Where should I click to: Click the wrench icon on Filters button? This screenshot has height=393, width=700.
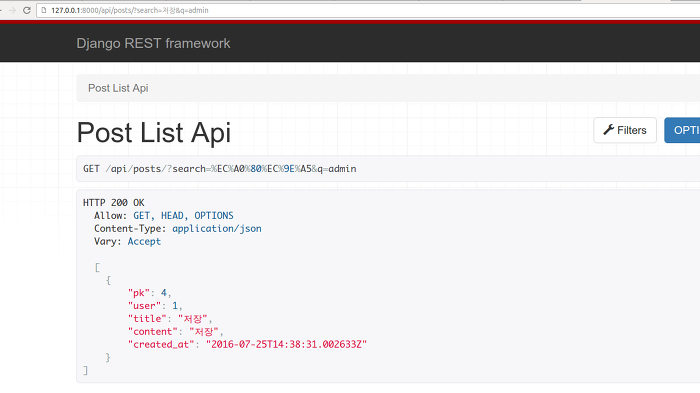click(x=608, y=130)
